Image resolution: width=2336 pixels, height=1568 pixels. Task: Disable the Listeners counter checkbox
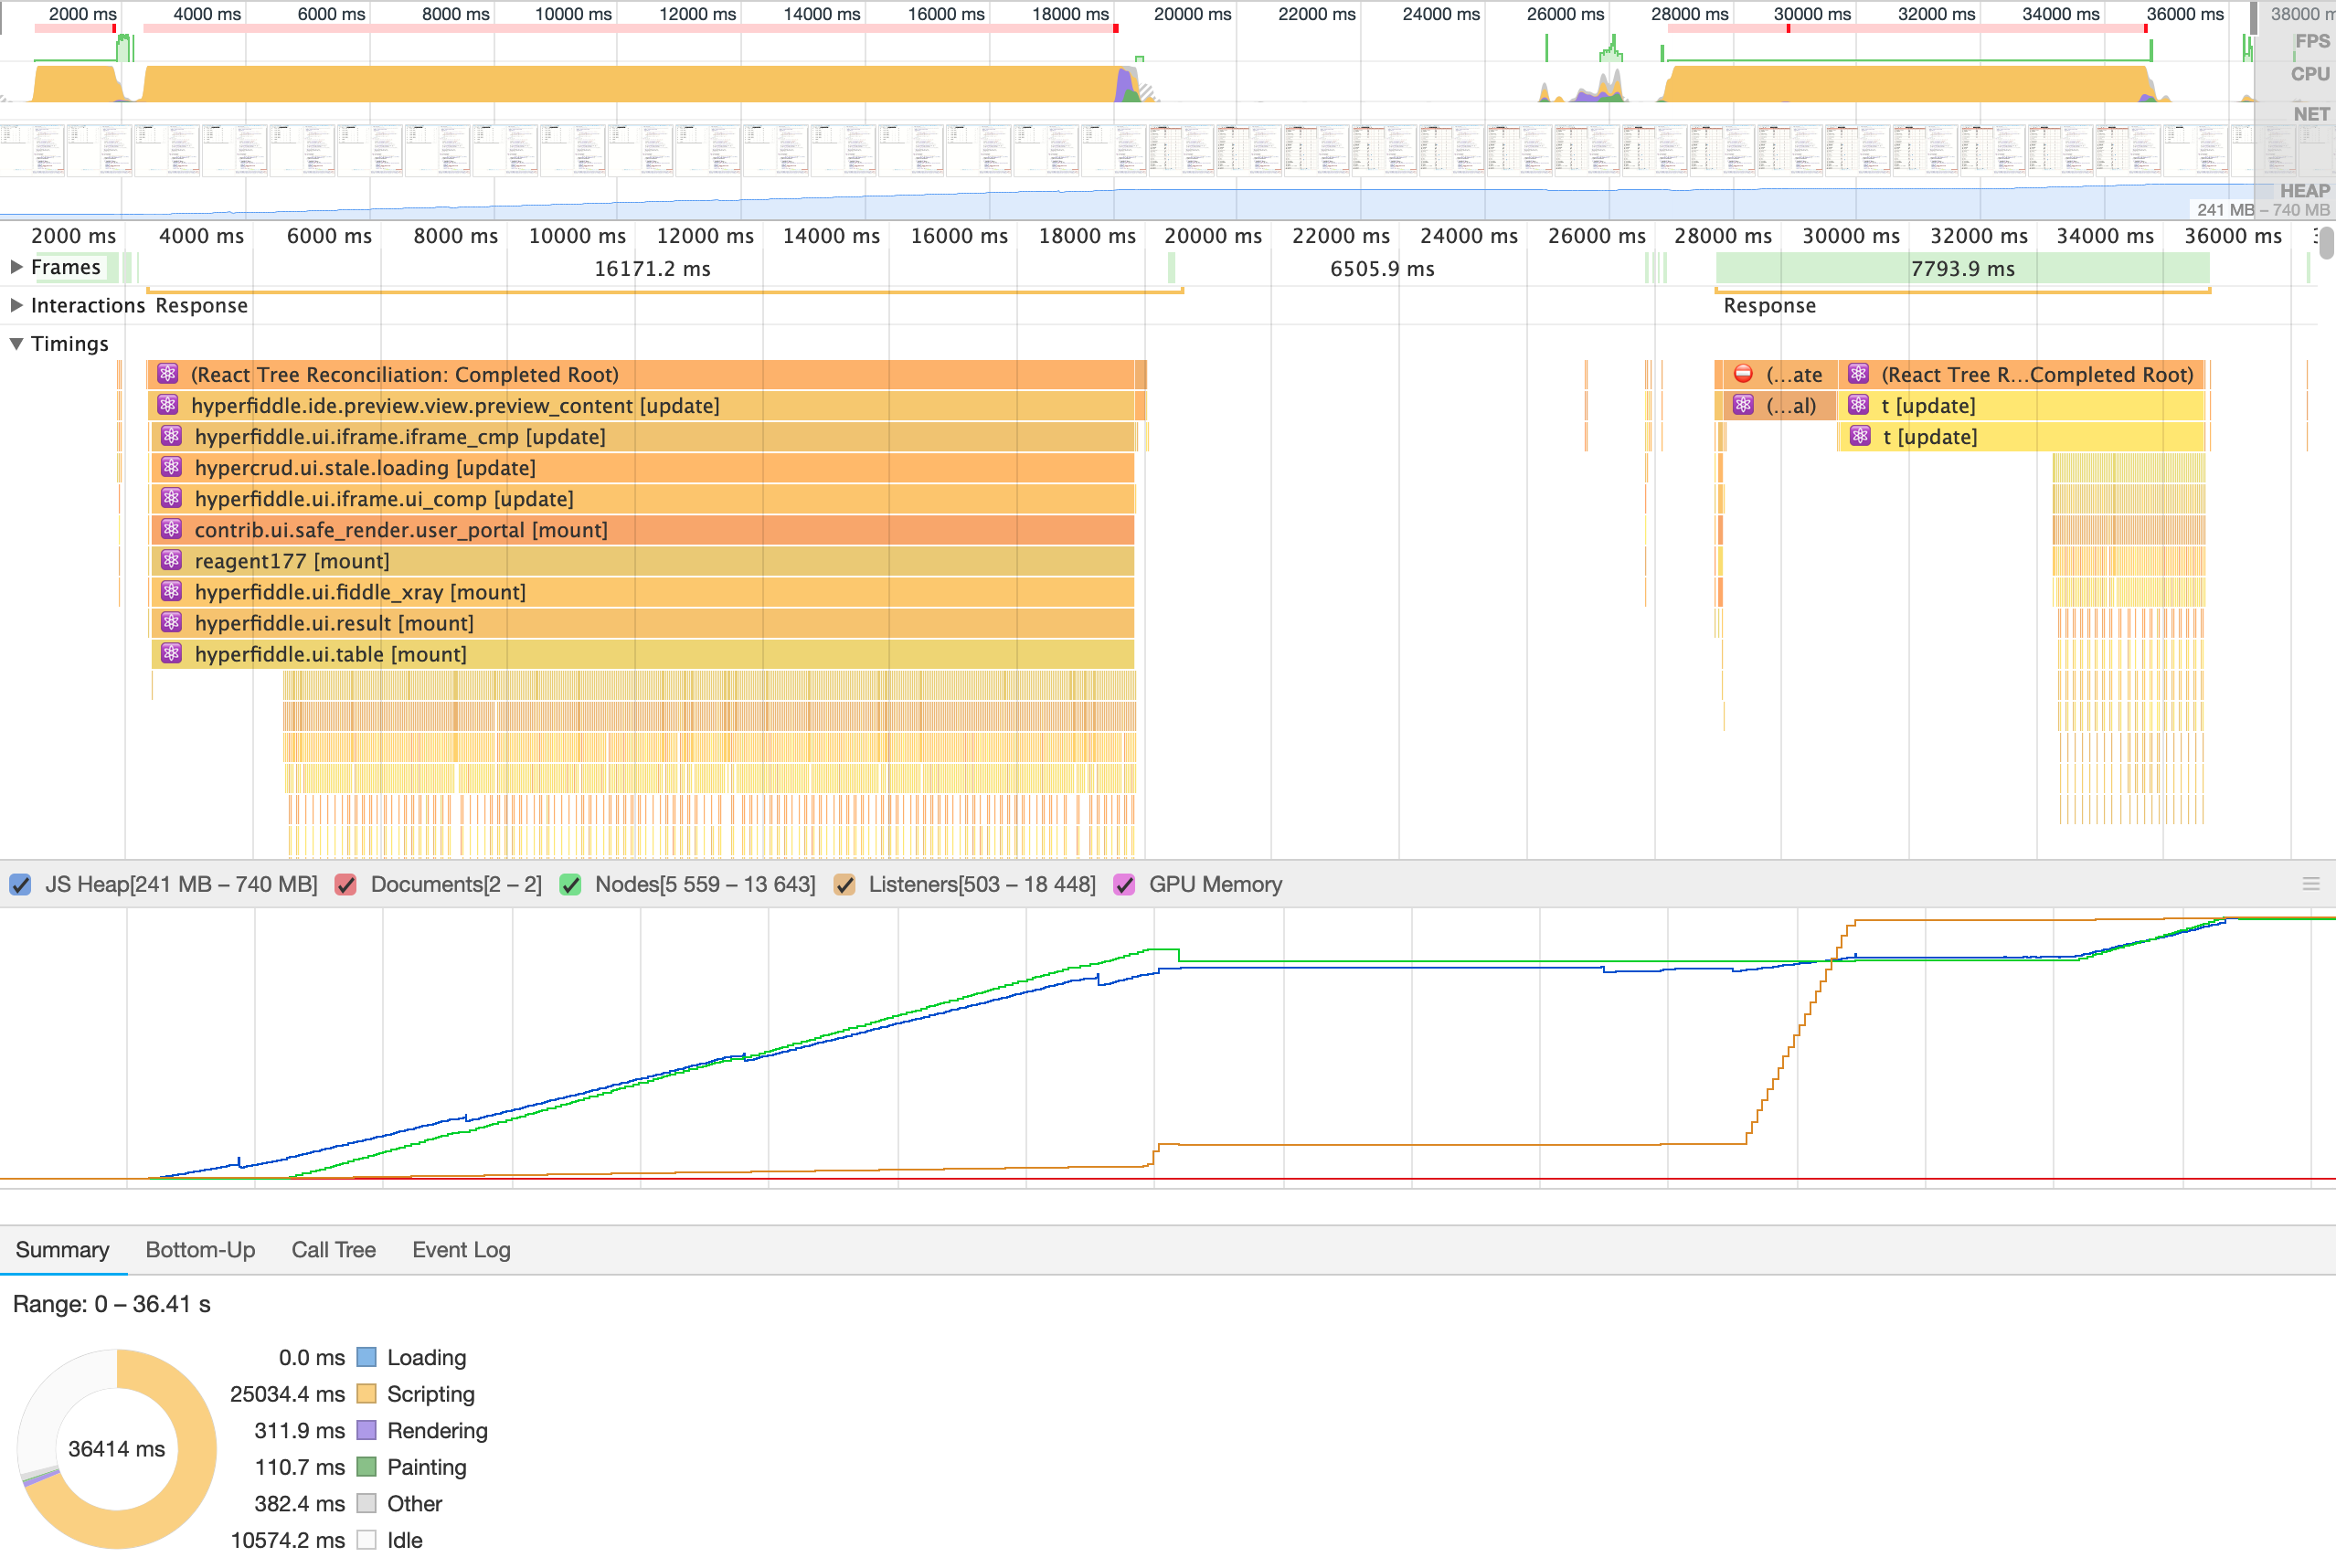point(845,885)
